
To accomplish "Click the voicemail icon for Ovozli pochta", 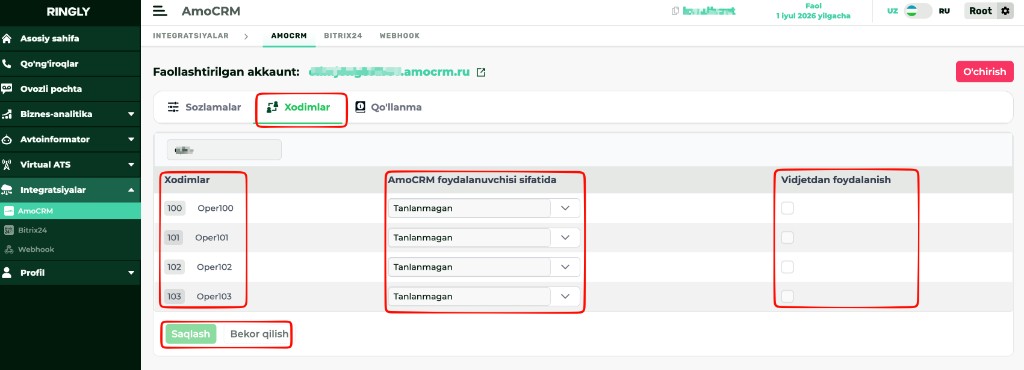I will tap(7, 89).
